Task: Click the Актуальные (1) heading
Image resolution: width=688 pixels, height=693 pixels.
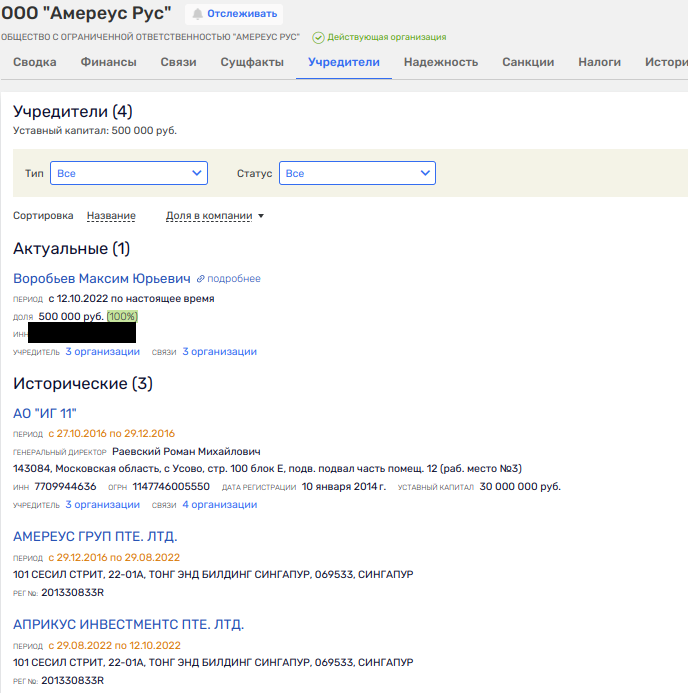Action: [x=72, y=248]
